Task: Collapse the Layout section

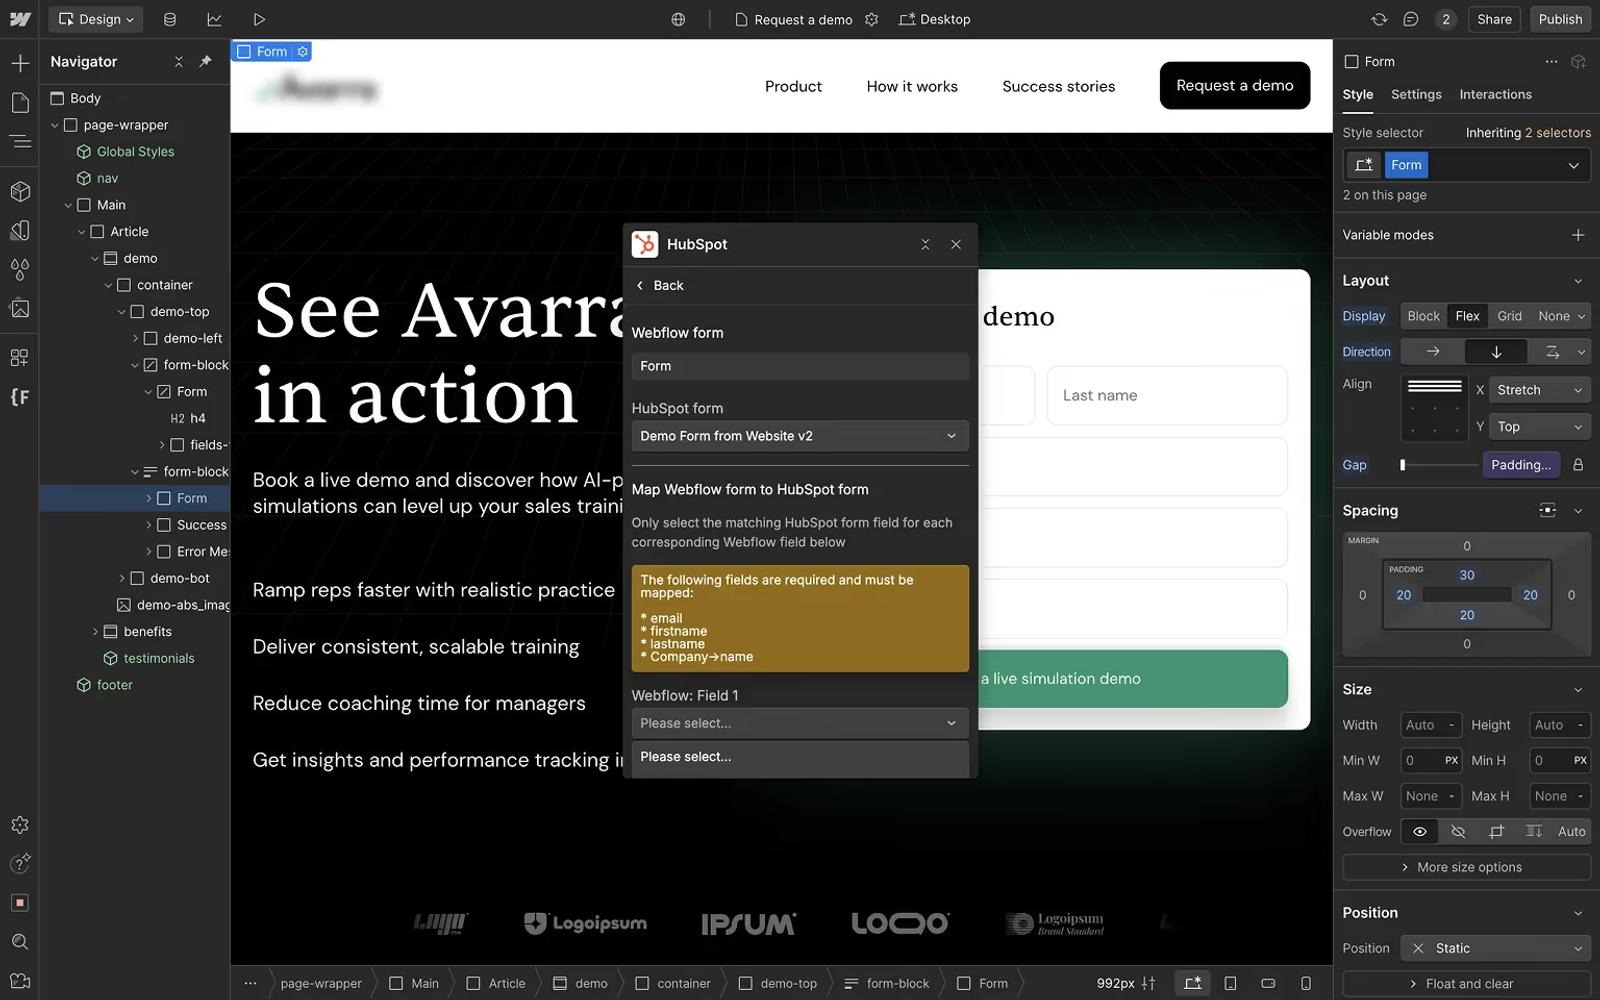Action: (x=1578, y=281)
